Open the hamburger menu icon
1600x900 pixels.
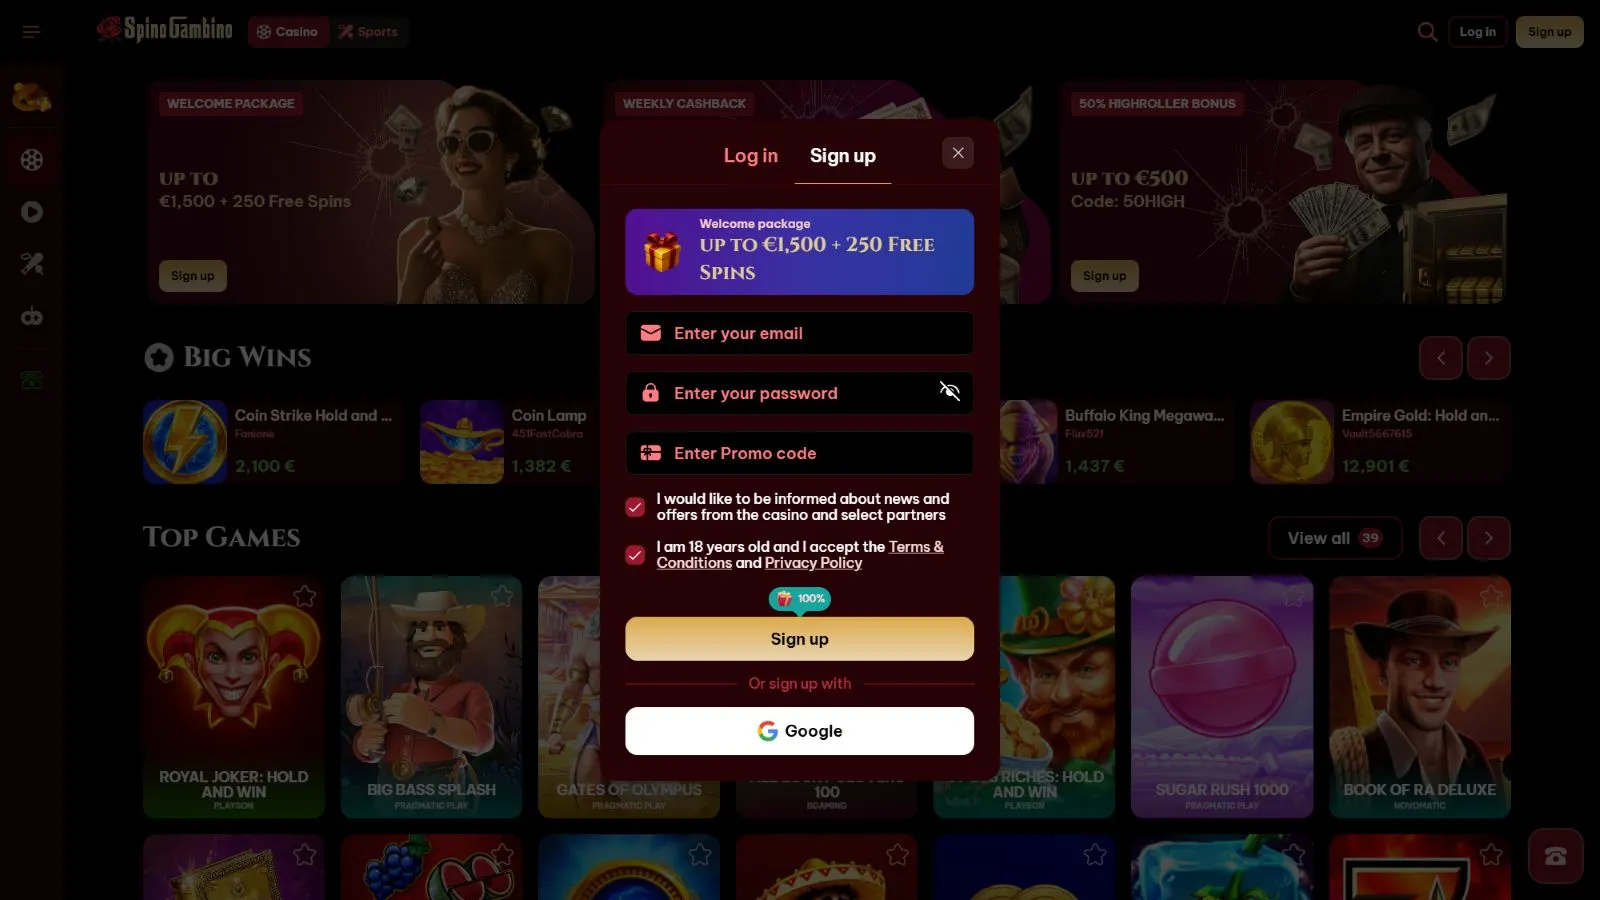pos(31,32)
